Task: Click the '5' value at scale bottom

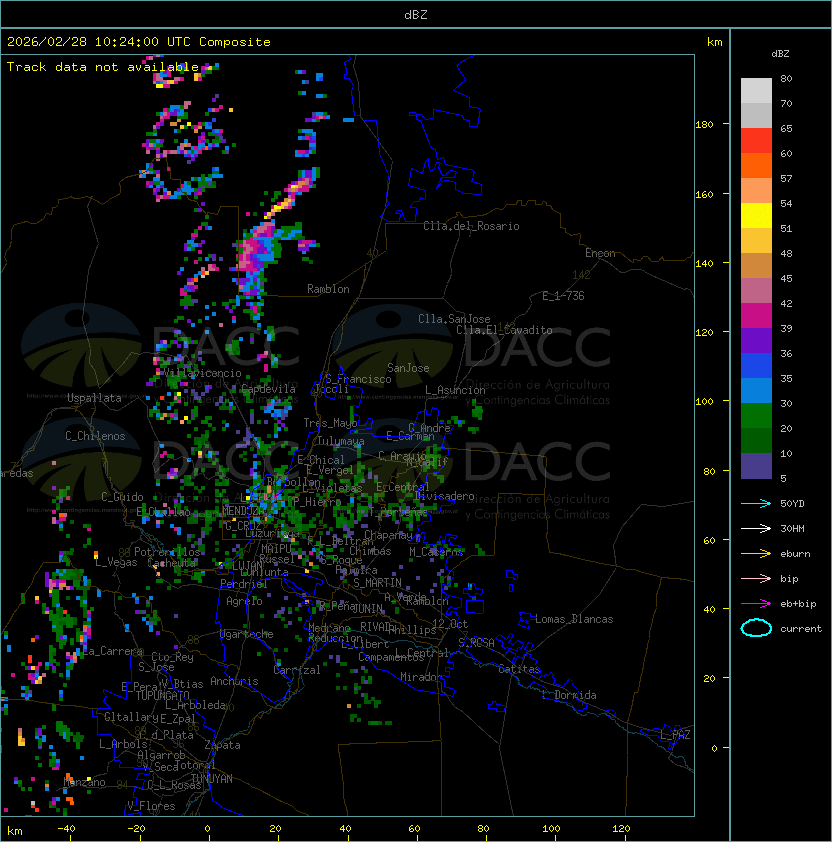Action: click(x=783, y=478)
